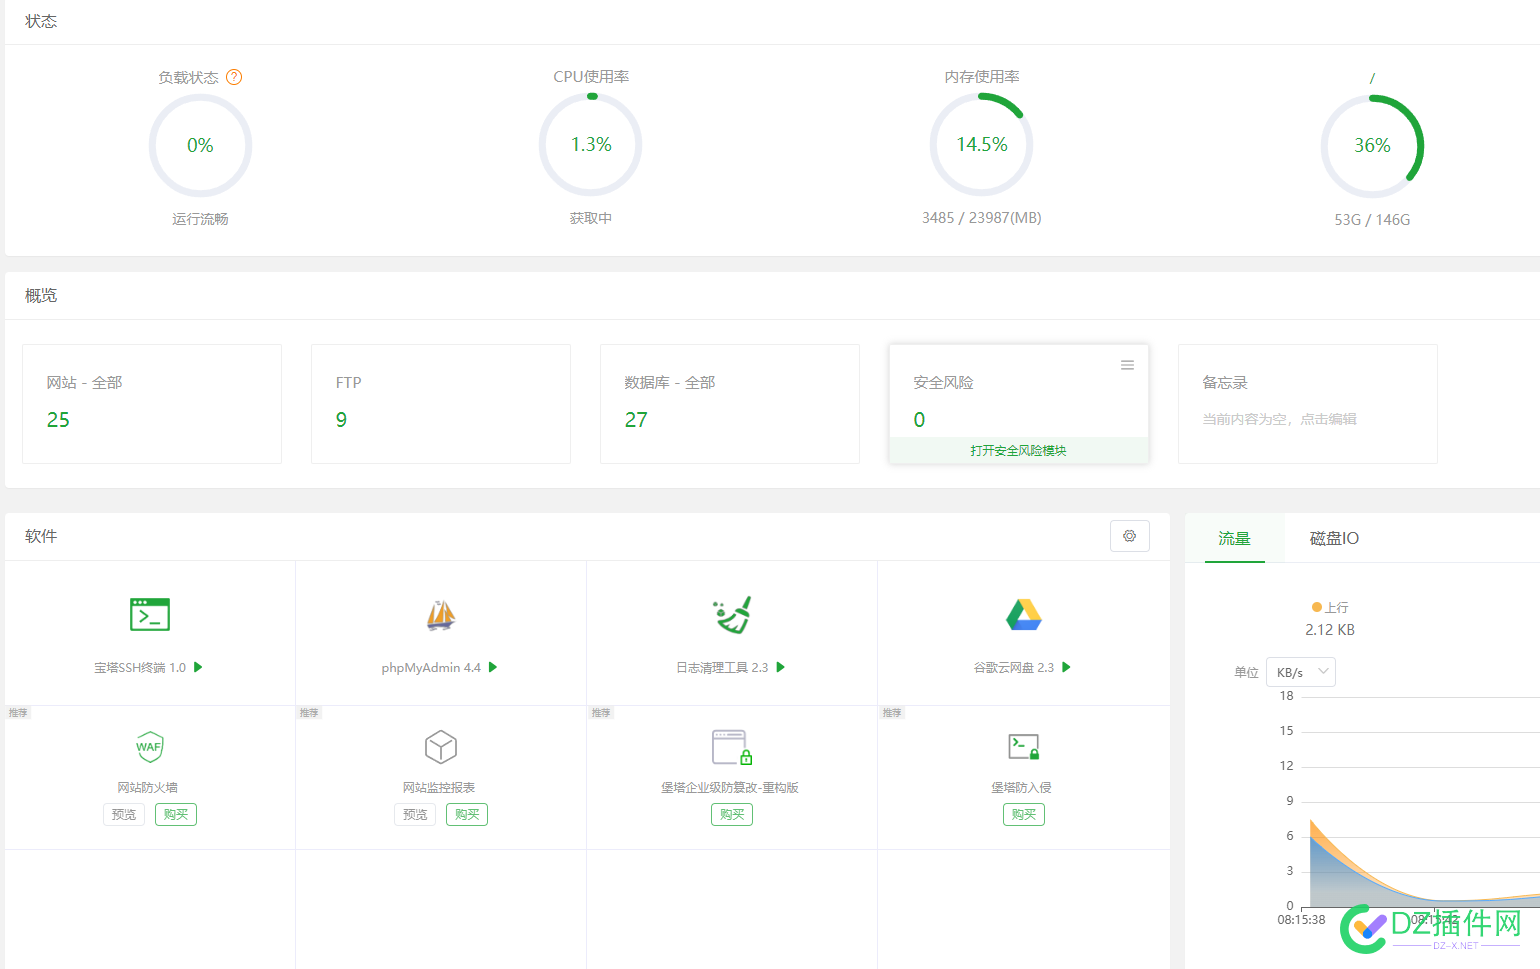Open the 谷歌云网盘 Google Drive icon
The height and width of the screenshot is (969, 1540).
(x=1024, y=615)
